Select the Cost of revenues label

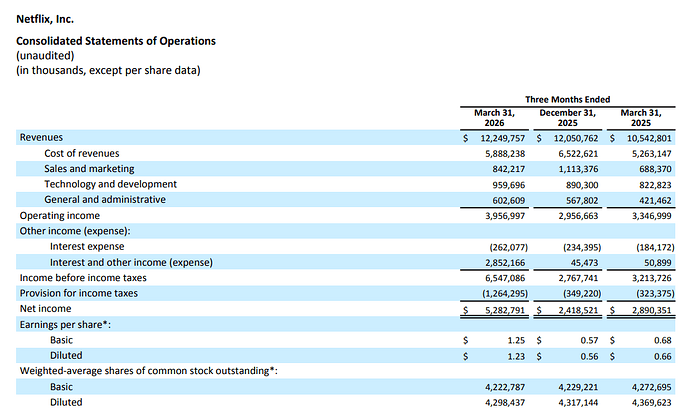[x=81, y=153]
